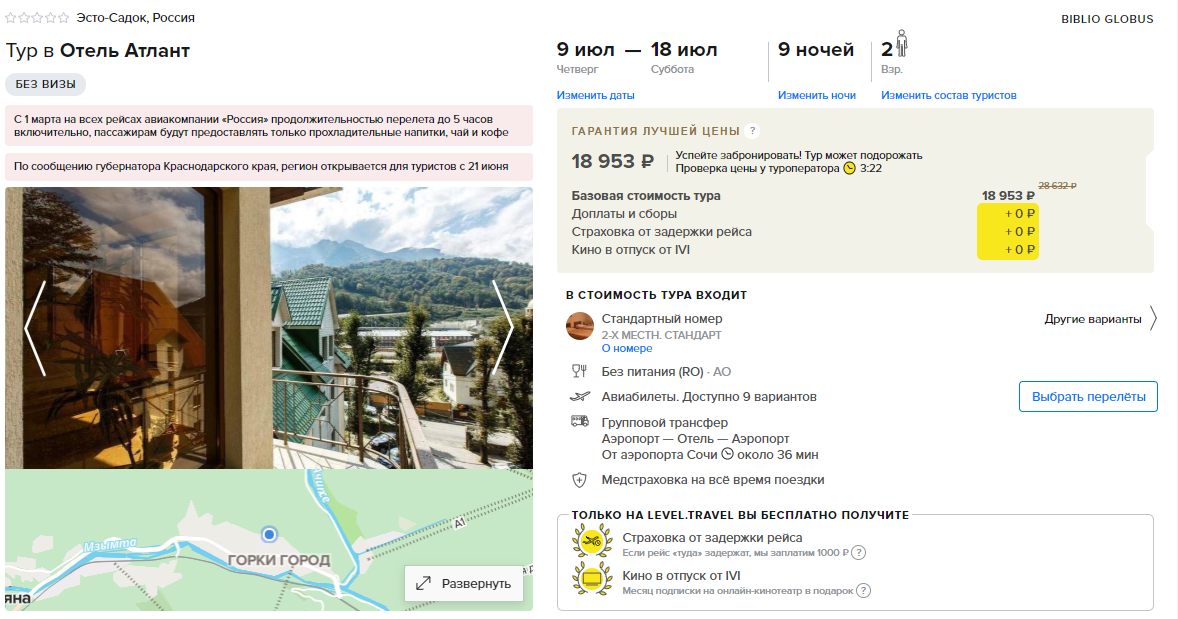This screenshot has width=1178, height=619.
Task: Click the yellow highlighted surcharges amounts
Action: tap(1007, 231)
